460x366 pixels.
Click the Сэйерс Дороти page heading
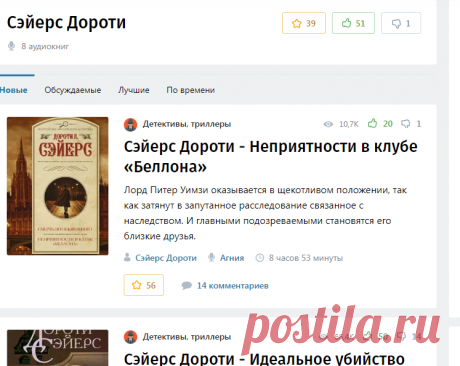point(66,23)
